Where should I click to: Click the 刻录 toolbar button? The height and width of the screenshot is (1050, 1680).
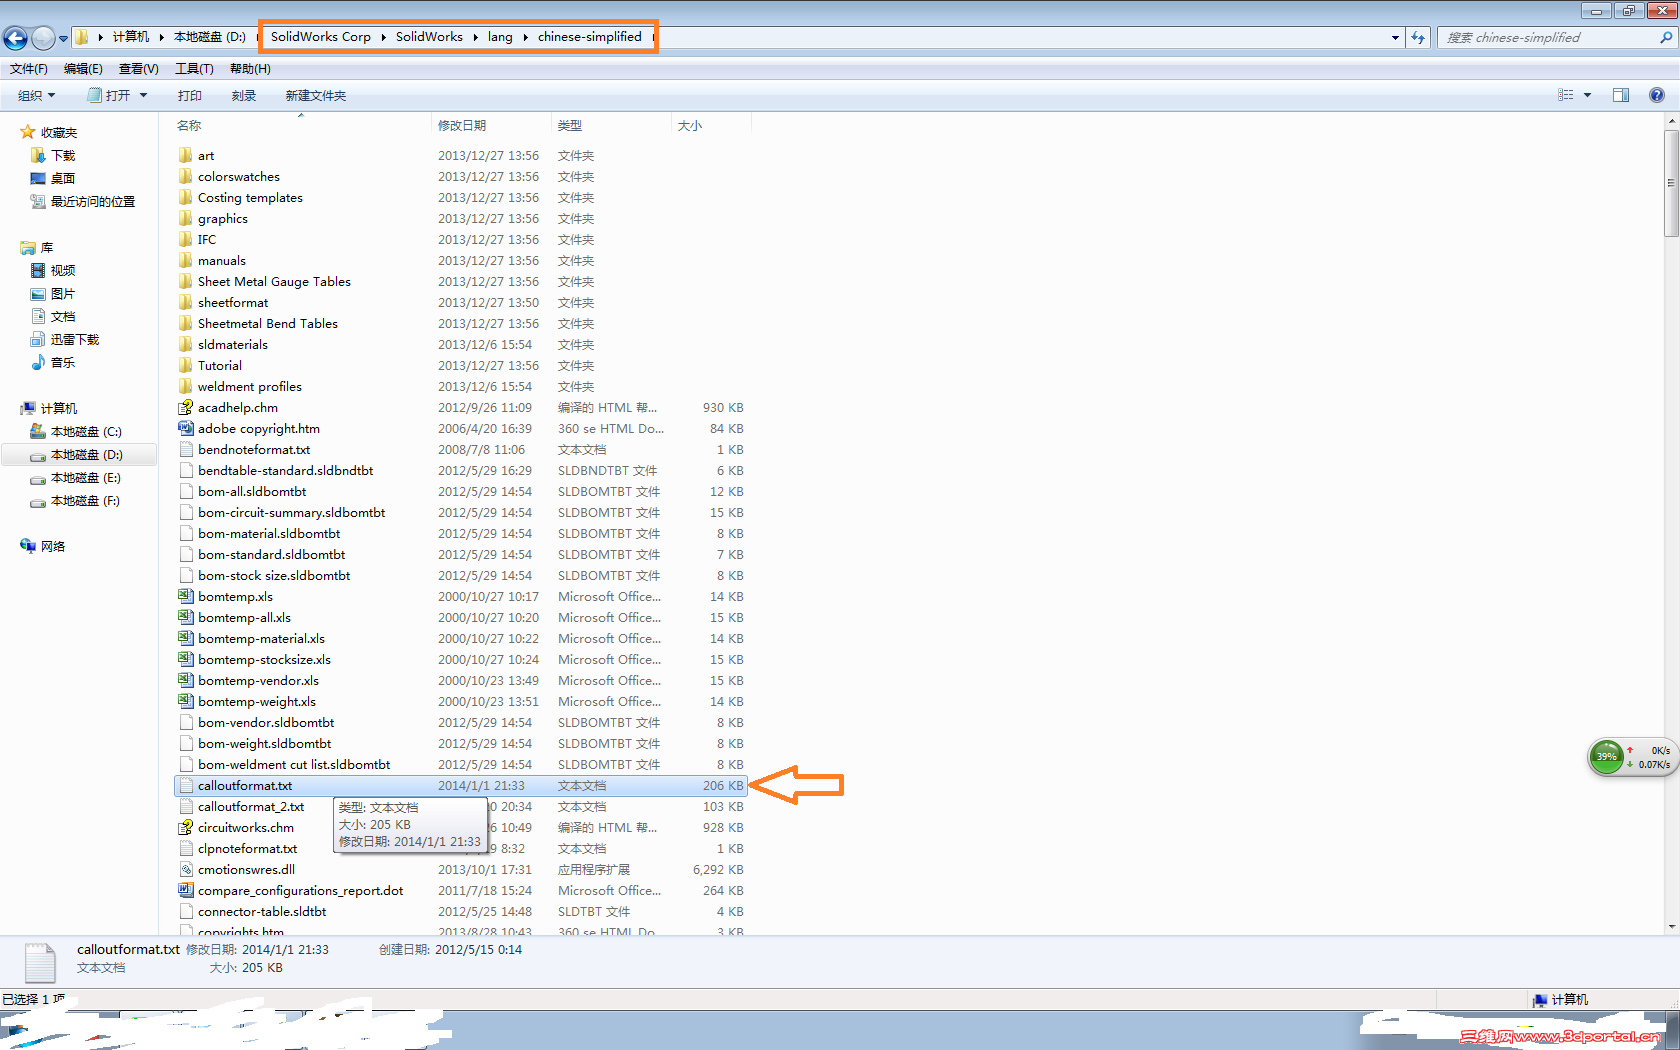244,96
